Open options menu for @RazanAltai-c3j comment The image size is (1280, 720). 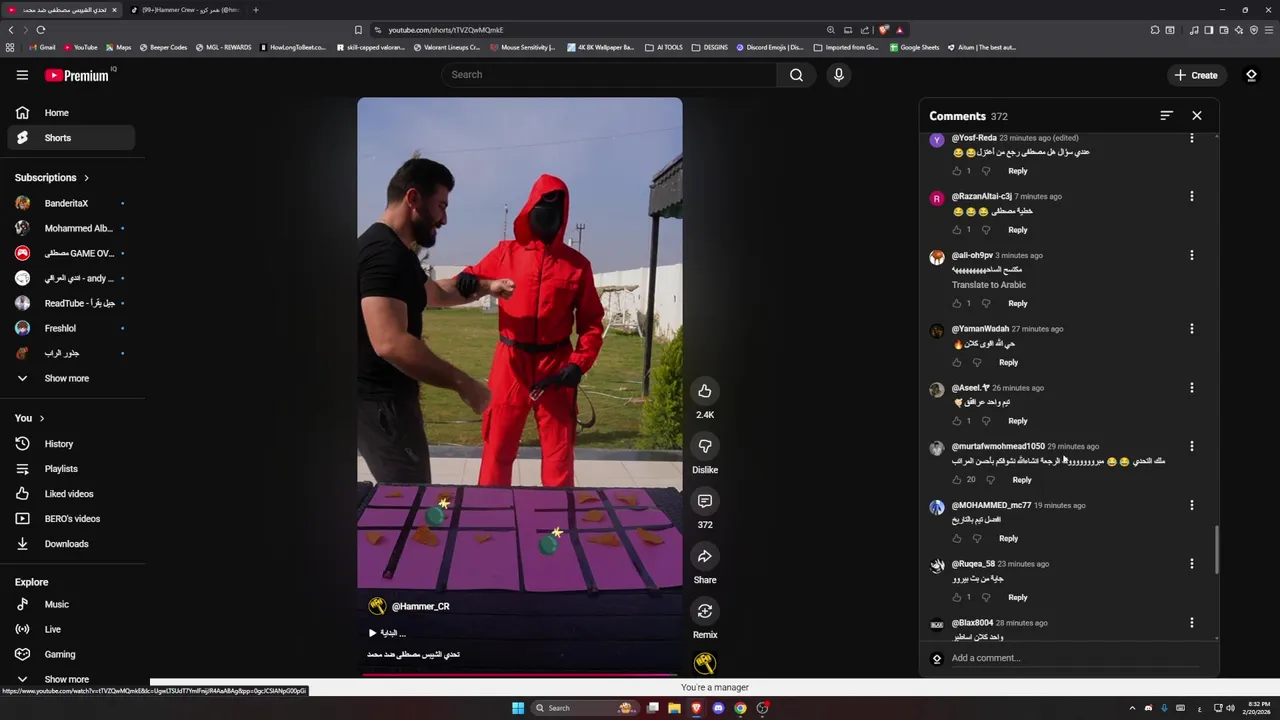pyautogui.click(x=1192, y=197)
